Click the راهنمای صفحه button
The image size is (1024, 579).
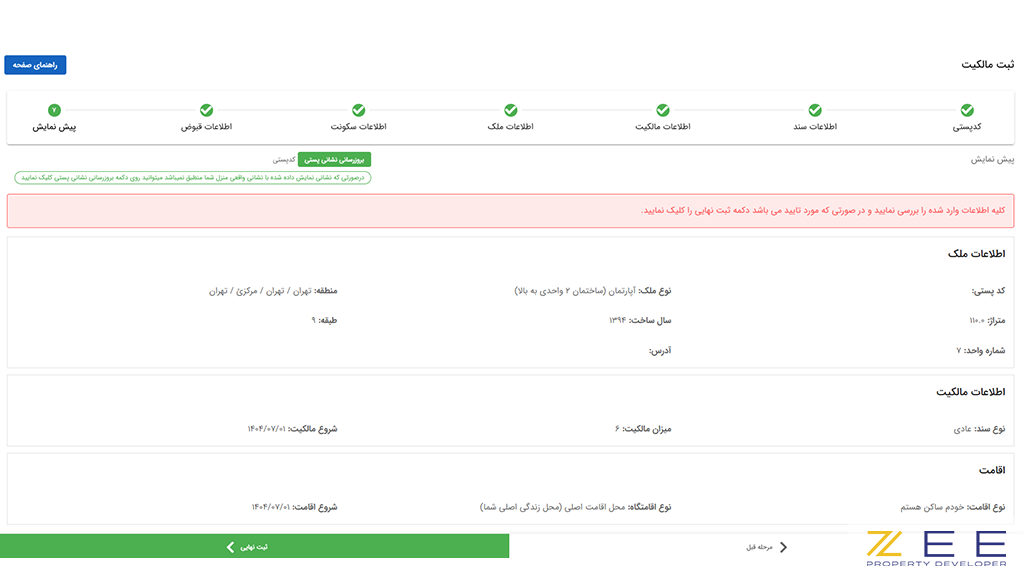pos(37,64)
